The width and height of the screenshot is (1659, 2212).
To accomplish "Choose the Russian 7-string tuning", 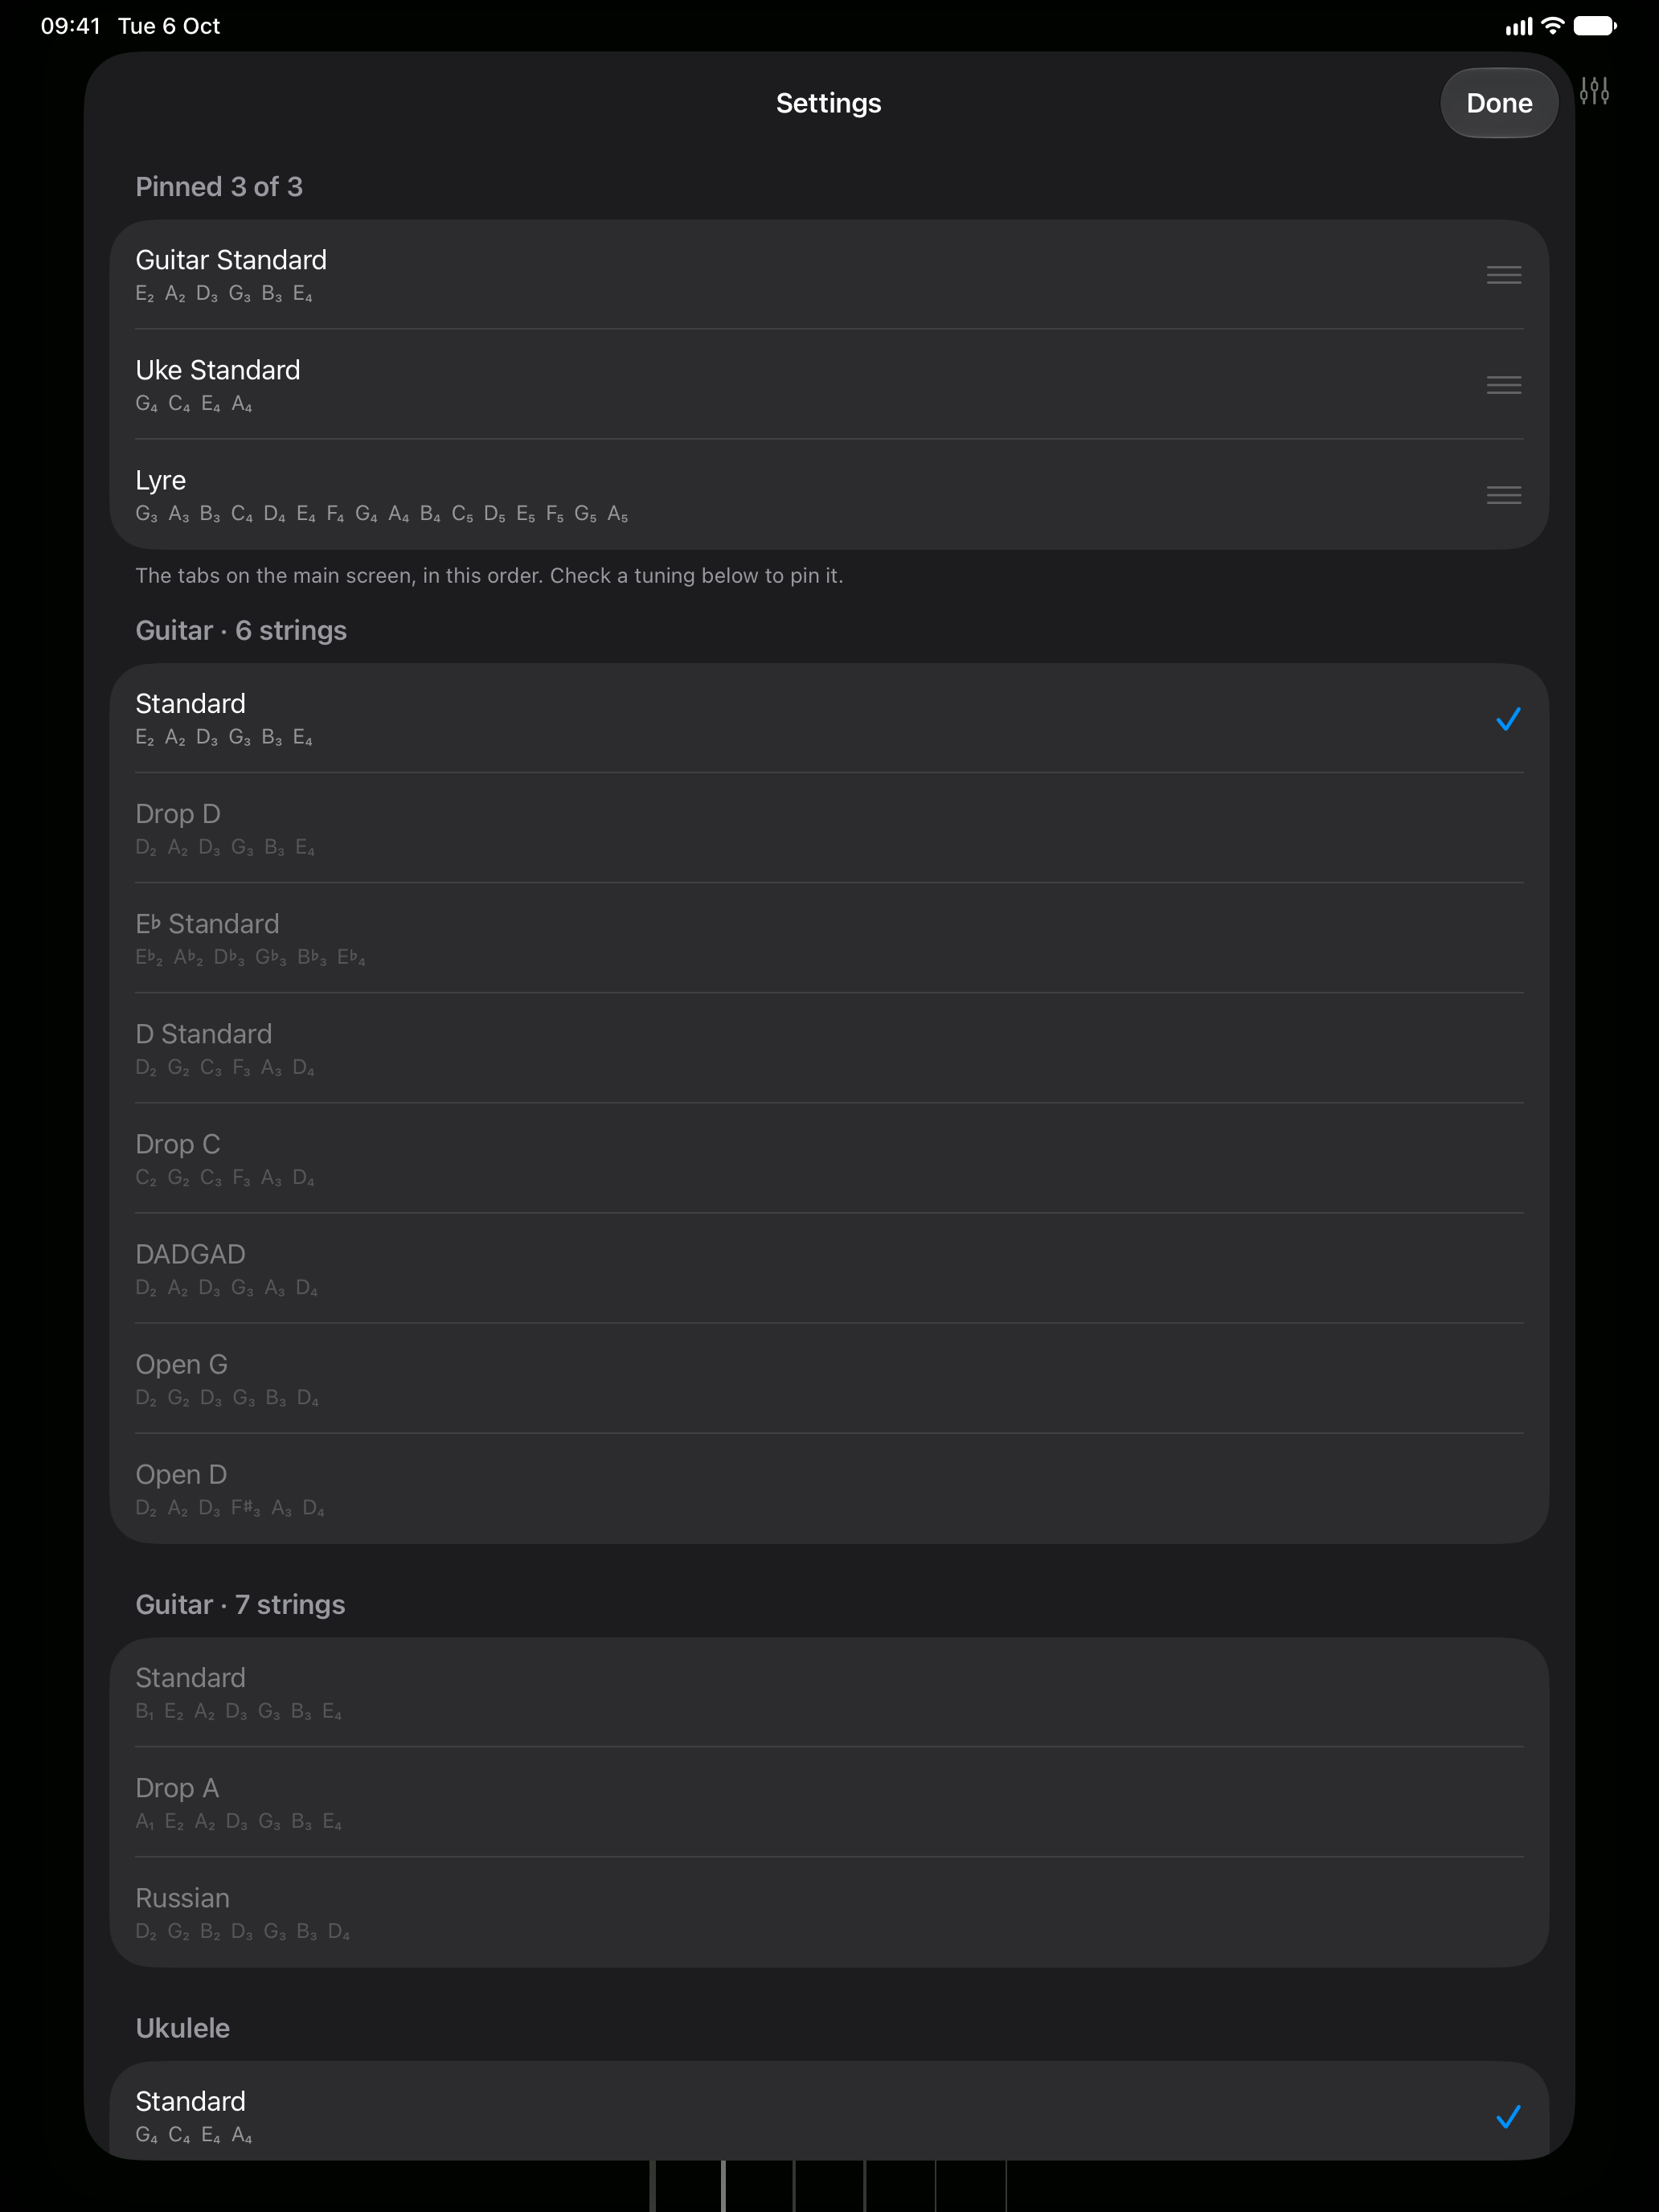I will point(829,1912).
